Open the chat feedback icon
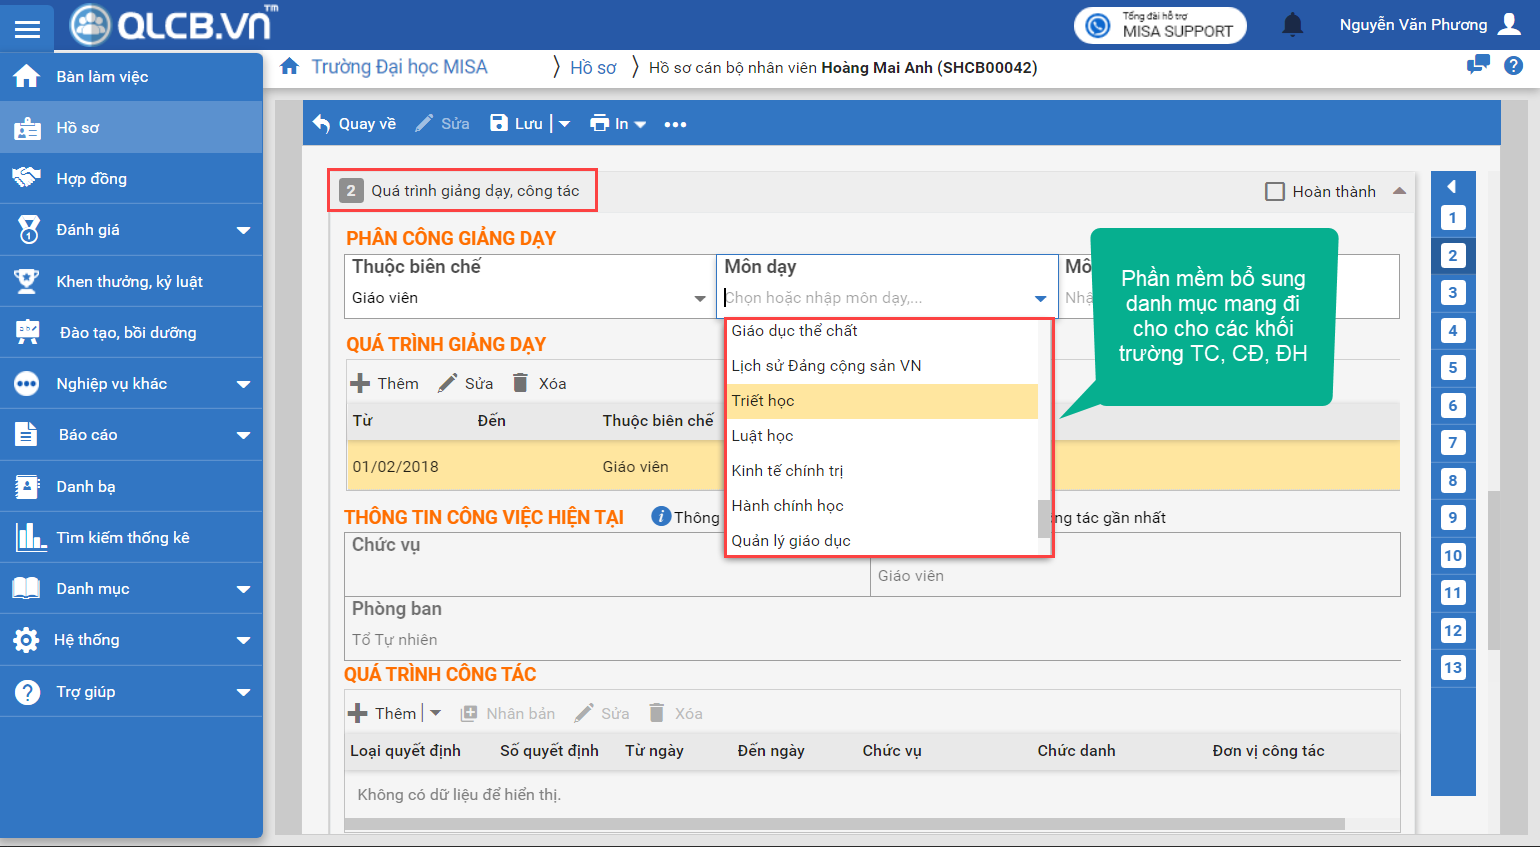Image resolution: width=1540 pixels, height=847 pixels. 1477,66
